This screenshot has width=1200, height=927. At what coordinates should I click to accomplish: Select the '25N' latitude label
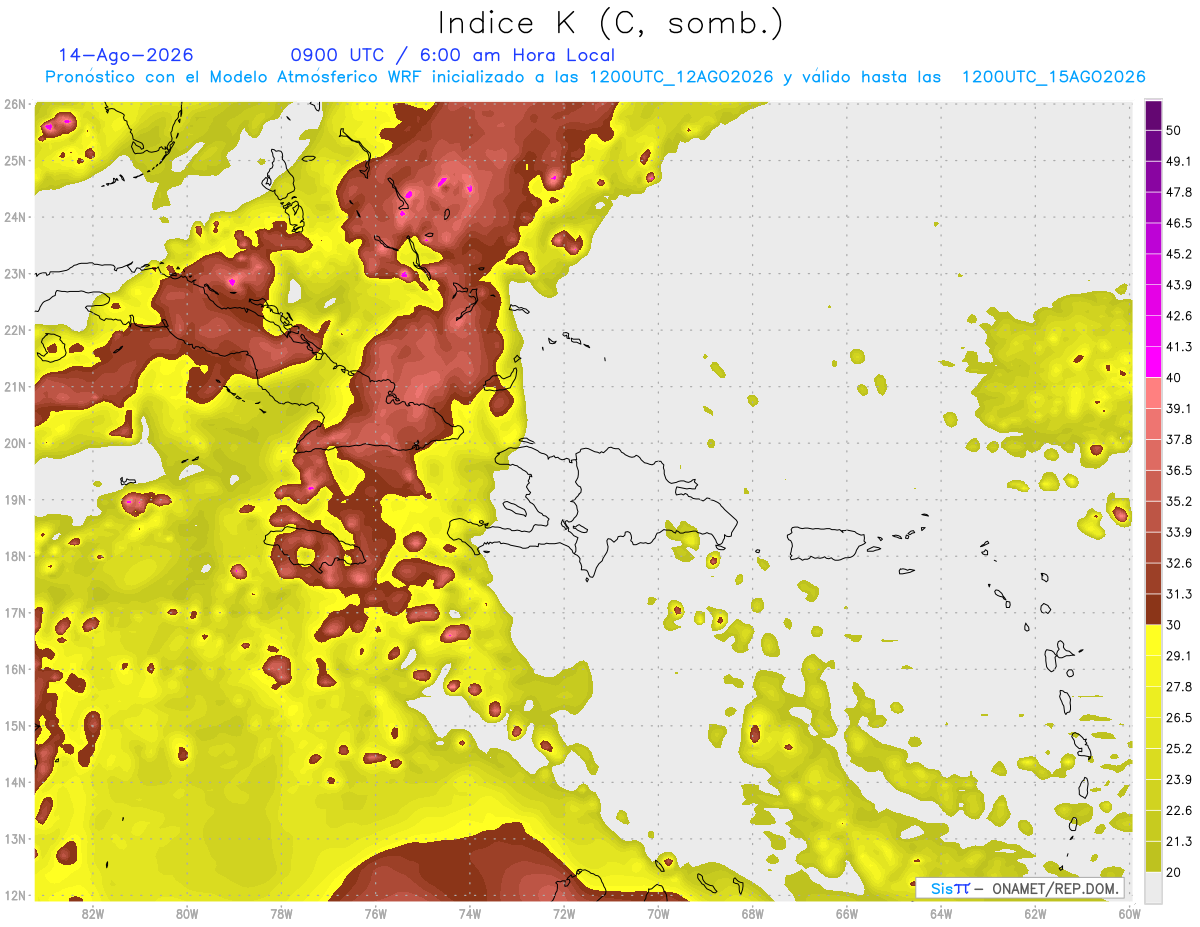pos(15,161)
